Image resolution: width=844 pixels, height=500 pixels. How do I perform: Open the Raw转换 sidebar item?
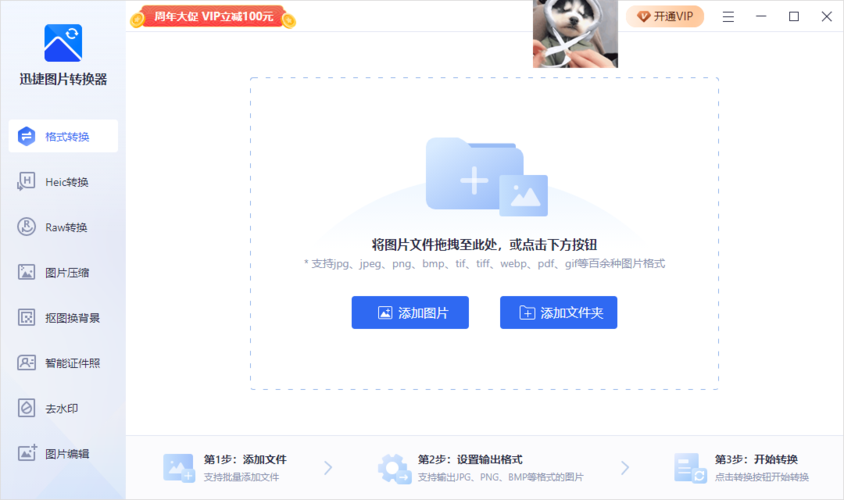tap(63, 227)
